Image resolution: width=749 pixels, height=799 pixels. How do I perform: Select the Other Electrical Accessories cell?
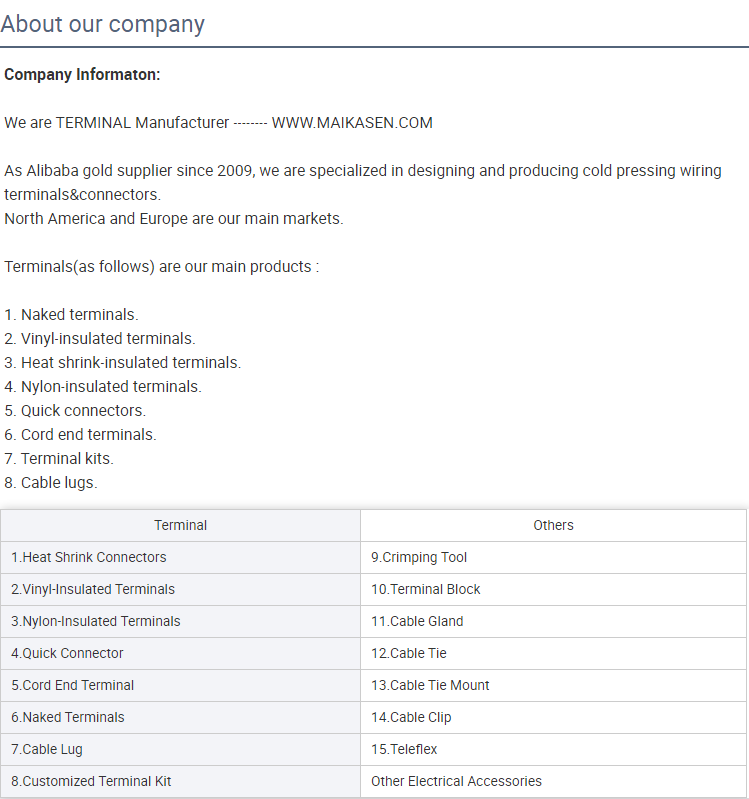click(553, 782)
